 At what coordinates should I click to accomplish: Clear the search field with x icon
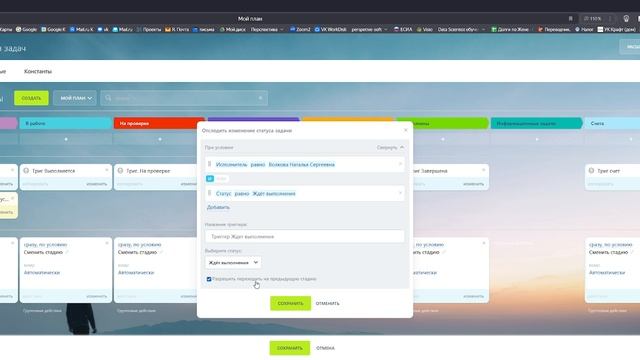[x=260, y=98]
